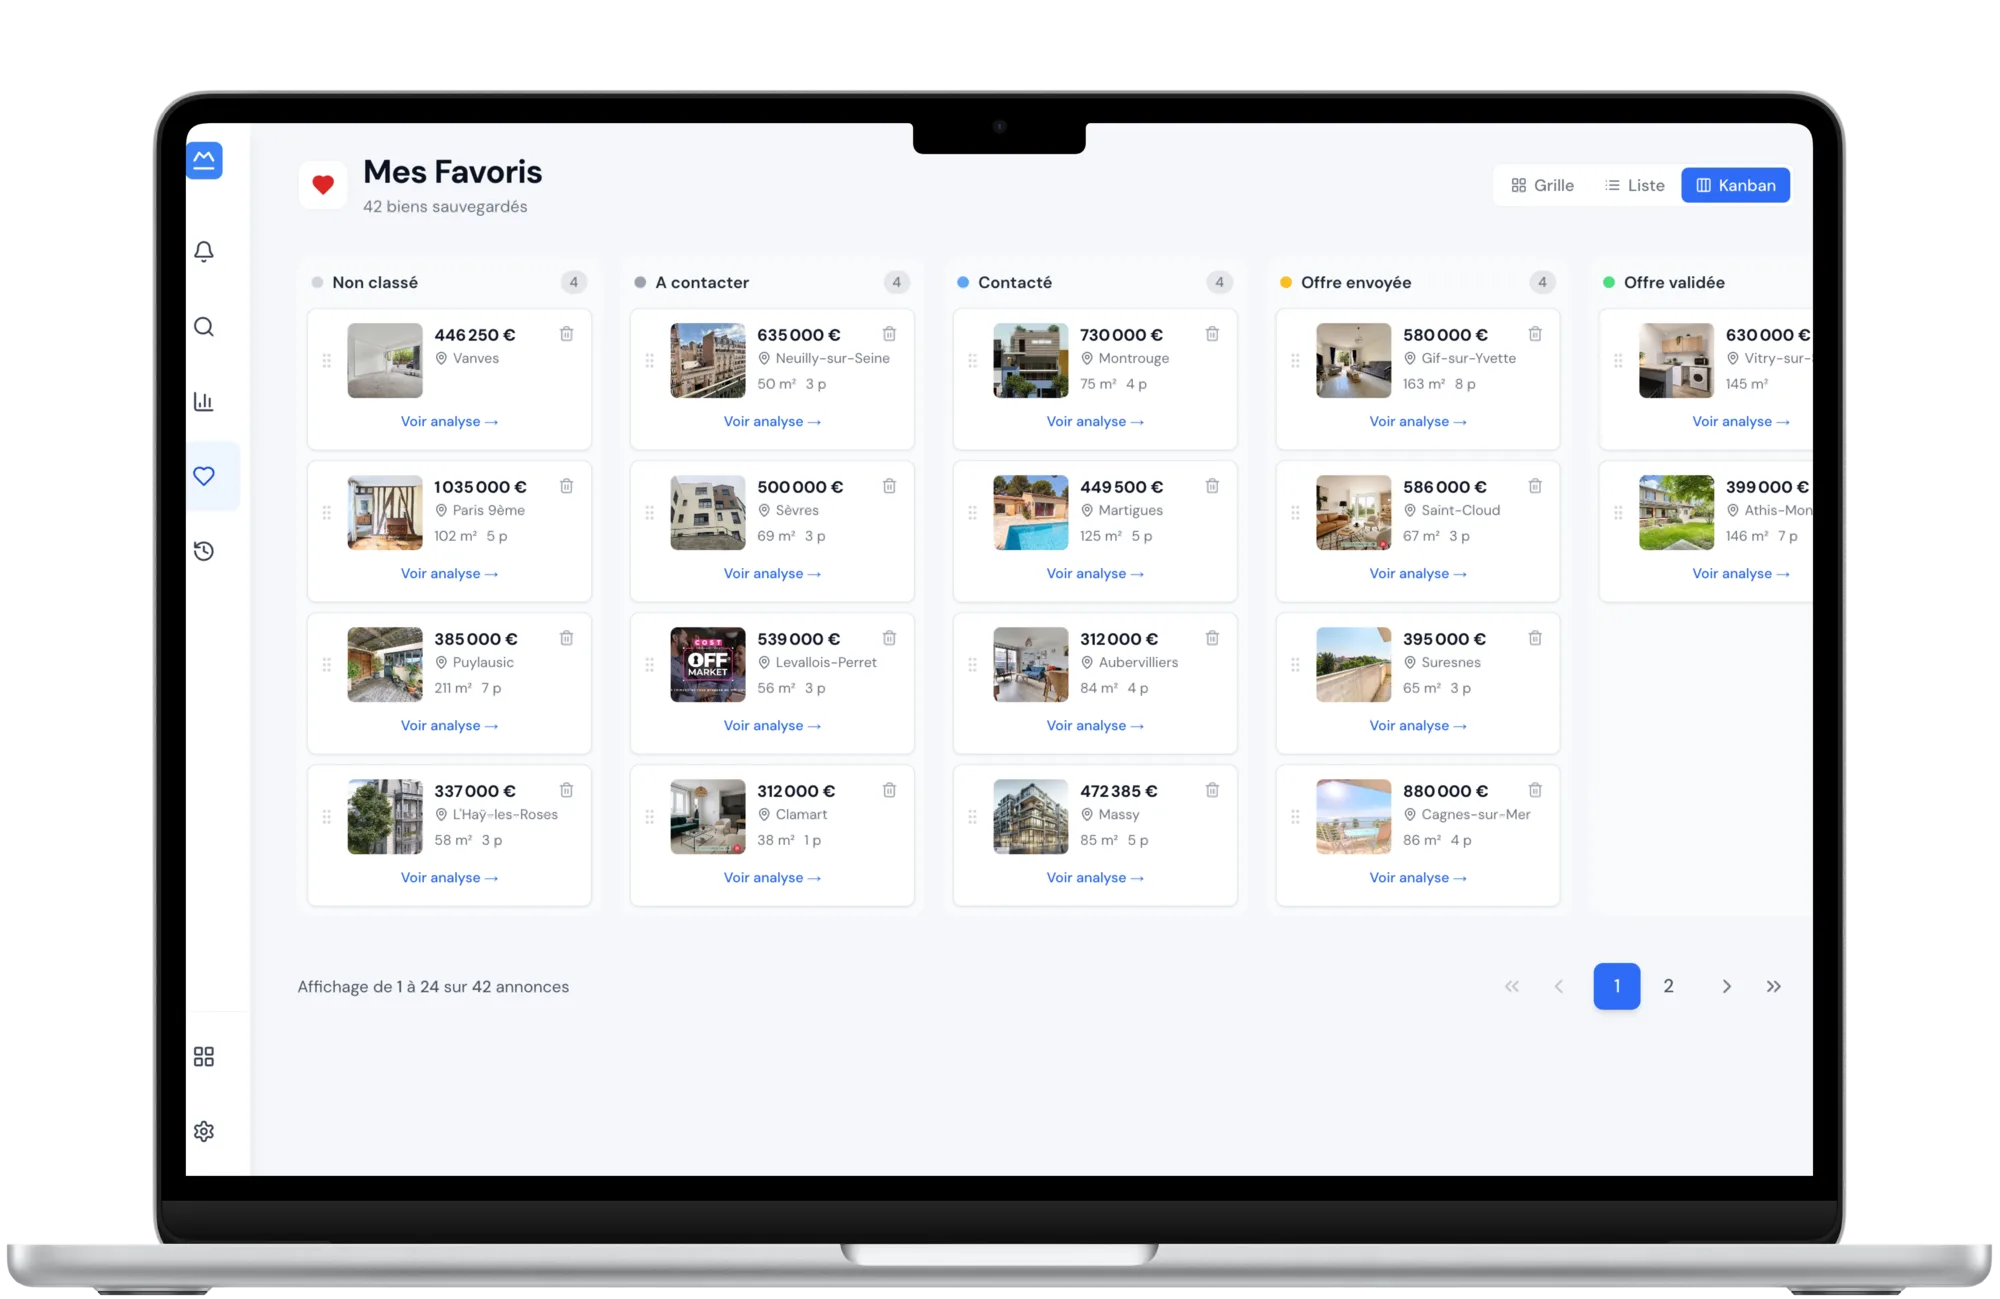The image size is (2000, 1299).
Task: Switch to Liste view
Action: tap(1635, 185)
